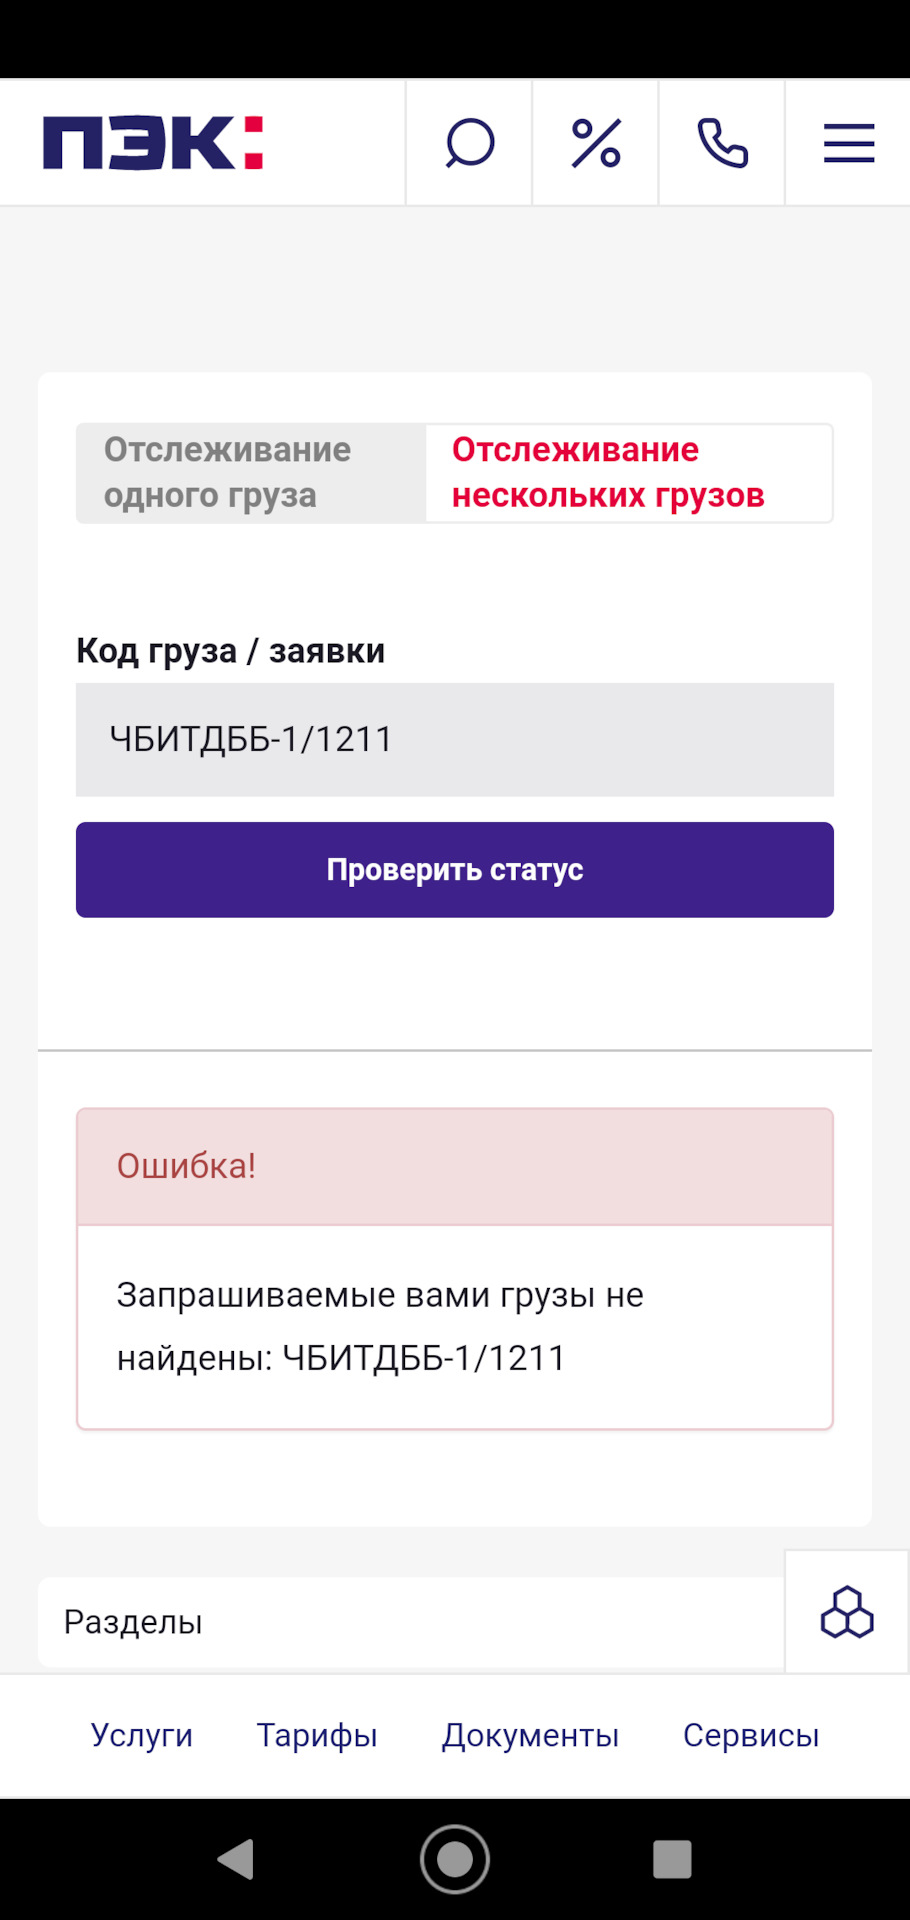The width and height of the screenshot is (910, 1920).
Task: Click the Код груза input field
Action: click(x=455, y=740)
